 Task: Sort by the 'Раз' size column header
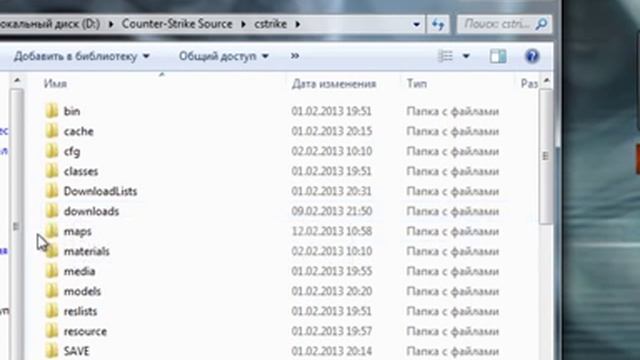529,84
